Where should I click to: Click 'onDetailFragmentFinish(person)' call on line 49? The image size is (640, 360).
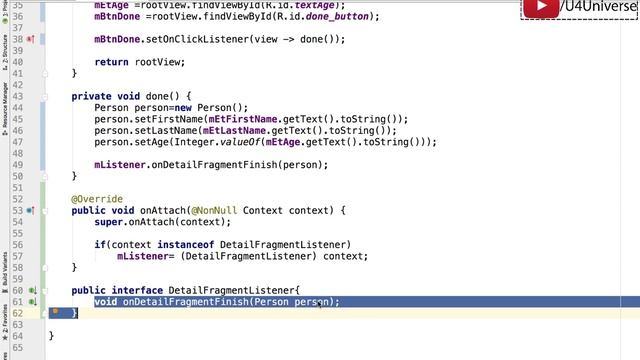(237, 165)
